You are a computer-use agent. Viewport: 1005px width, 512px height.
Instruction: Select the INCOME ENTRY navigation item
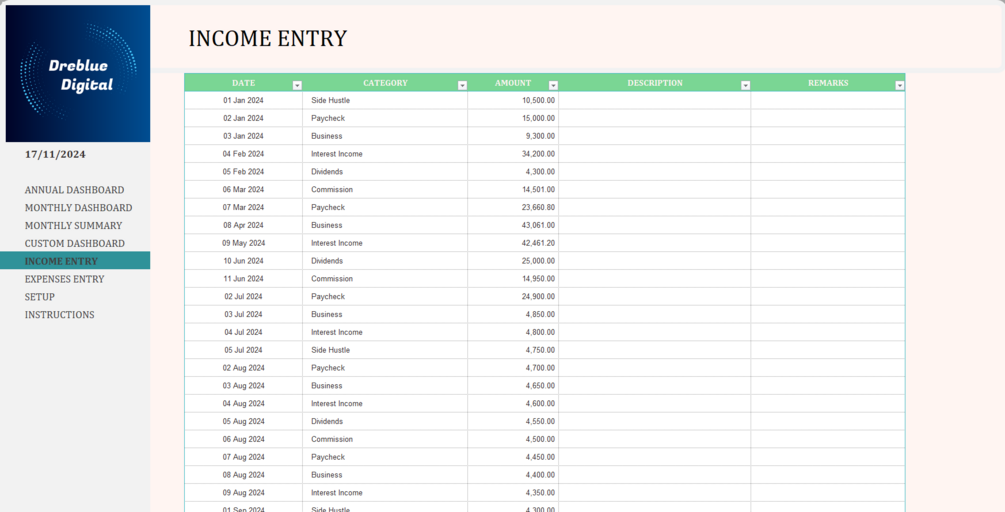click(x=75, y=261)
